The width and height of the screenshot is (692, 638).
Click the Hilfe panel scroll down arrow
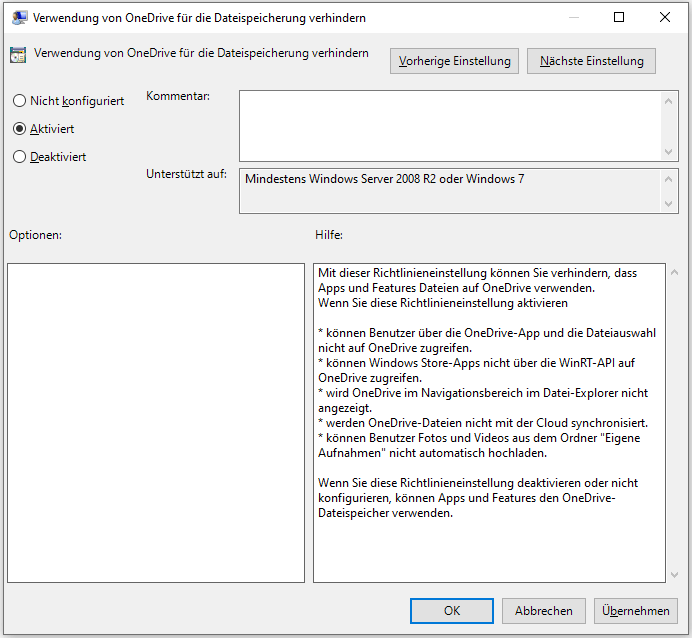point(674,574)
